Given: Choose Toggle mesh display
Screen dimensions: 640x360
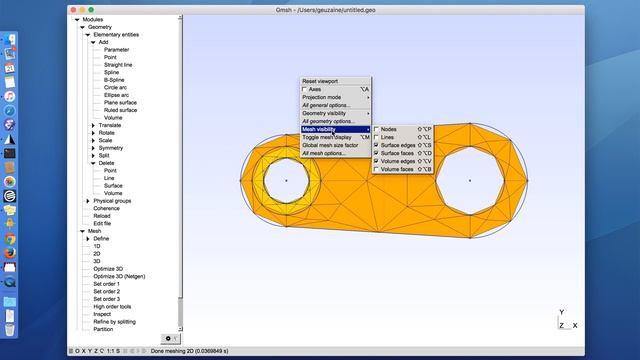Looking at the screenshot, I should pyautogui.click(x=336, y=137).
